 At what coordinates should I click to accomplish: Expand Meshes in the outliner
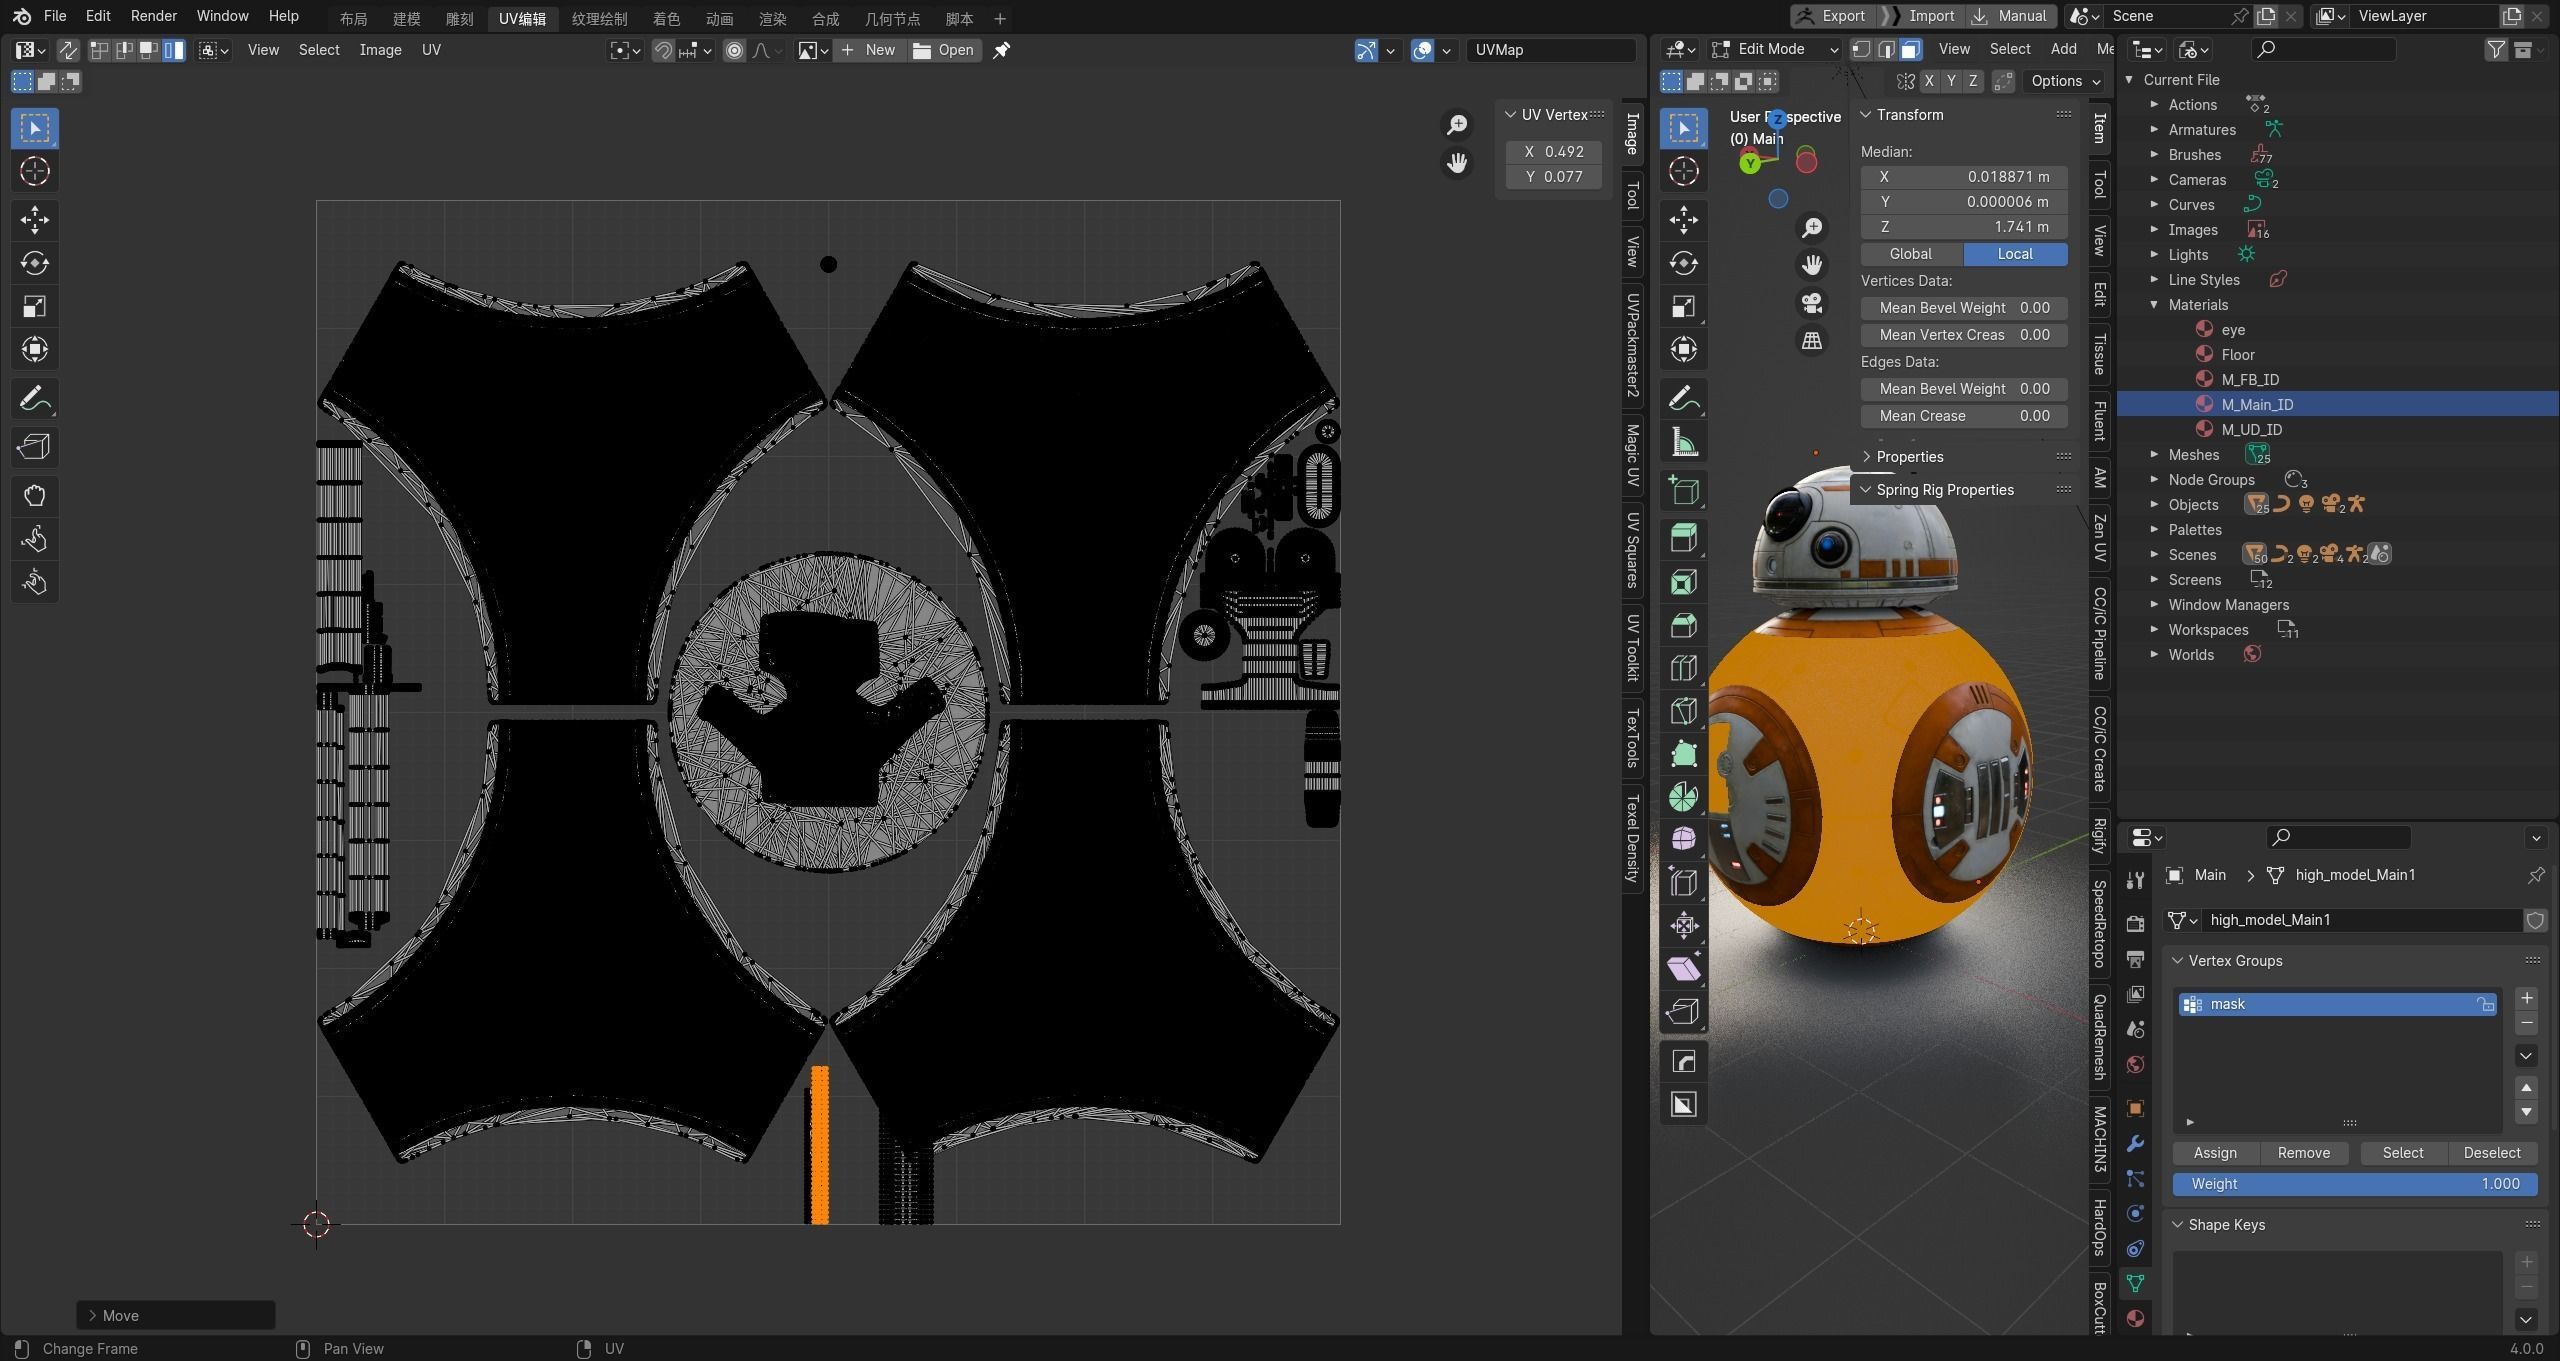click(2154, 455)
